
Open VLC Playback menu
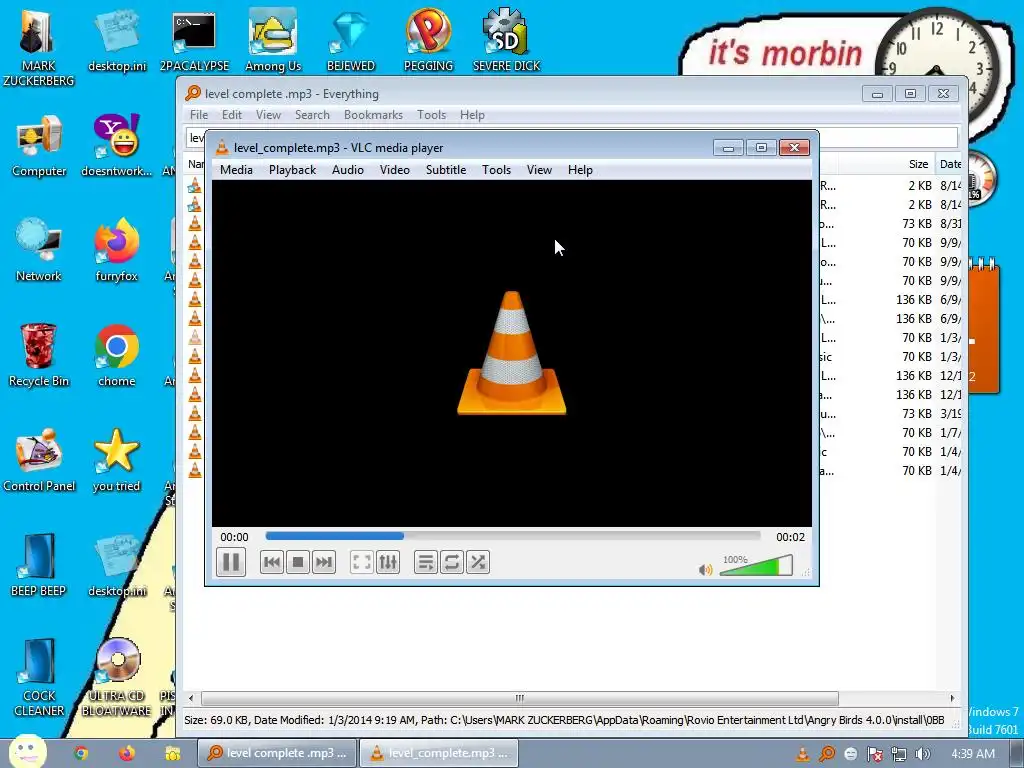292,170
